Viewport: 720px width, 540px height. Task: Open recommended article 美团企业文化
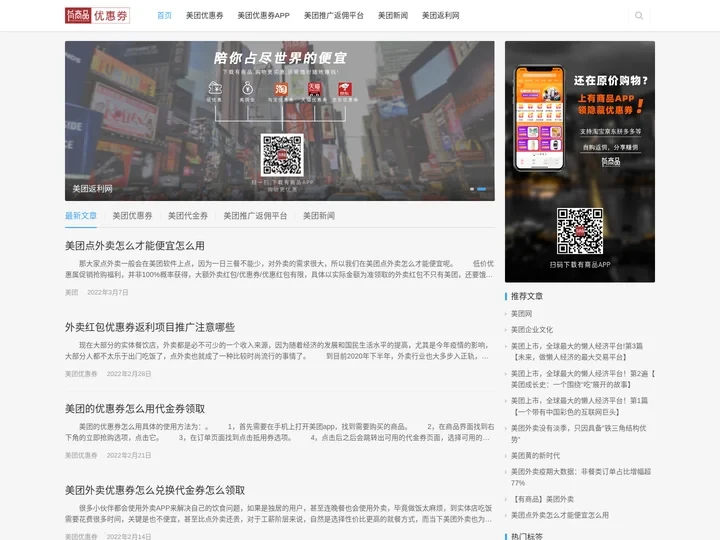532,330
